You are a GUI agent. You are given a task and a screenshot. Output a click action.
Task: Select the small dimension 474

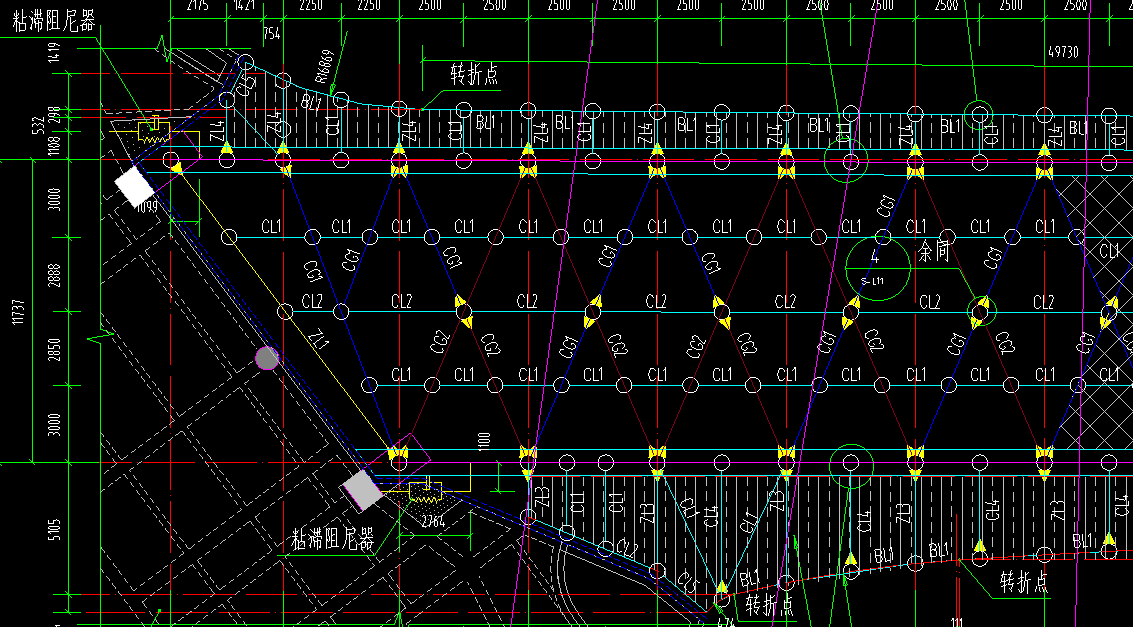tap(725, 621)
